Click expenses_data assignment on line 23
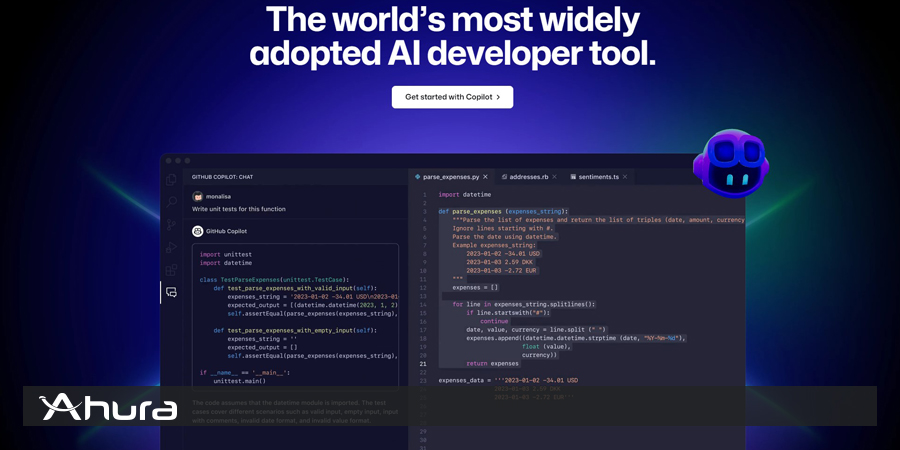This screenshot has height=450, width=900. coord(508,381)
